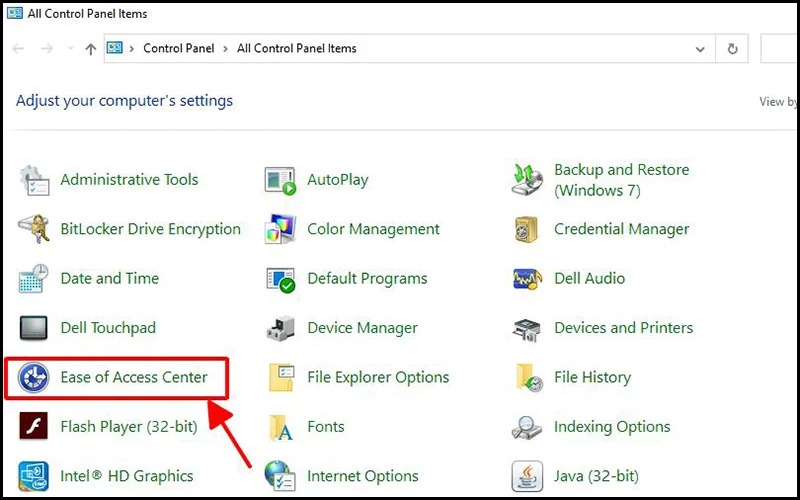Open the Date and Time icon

[x=34, y=279]
